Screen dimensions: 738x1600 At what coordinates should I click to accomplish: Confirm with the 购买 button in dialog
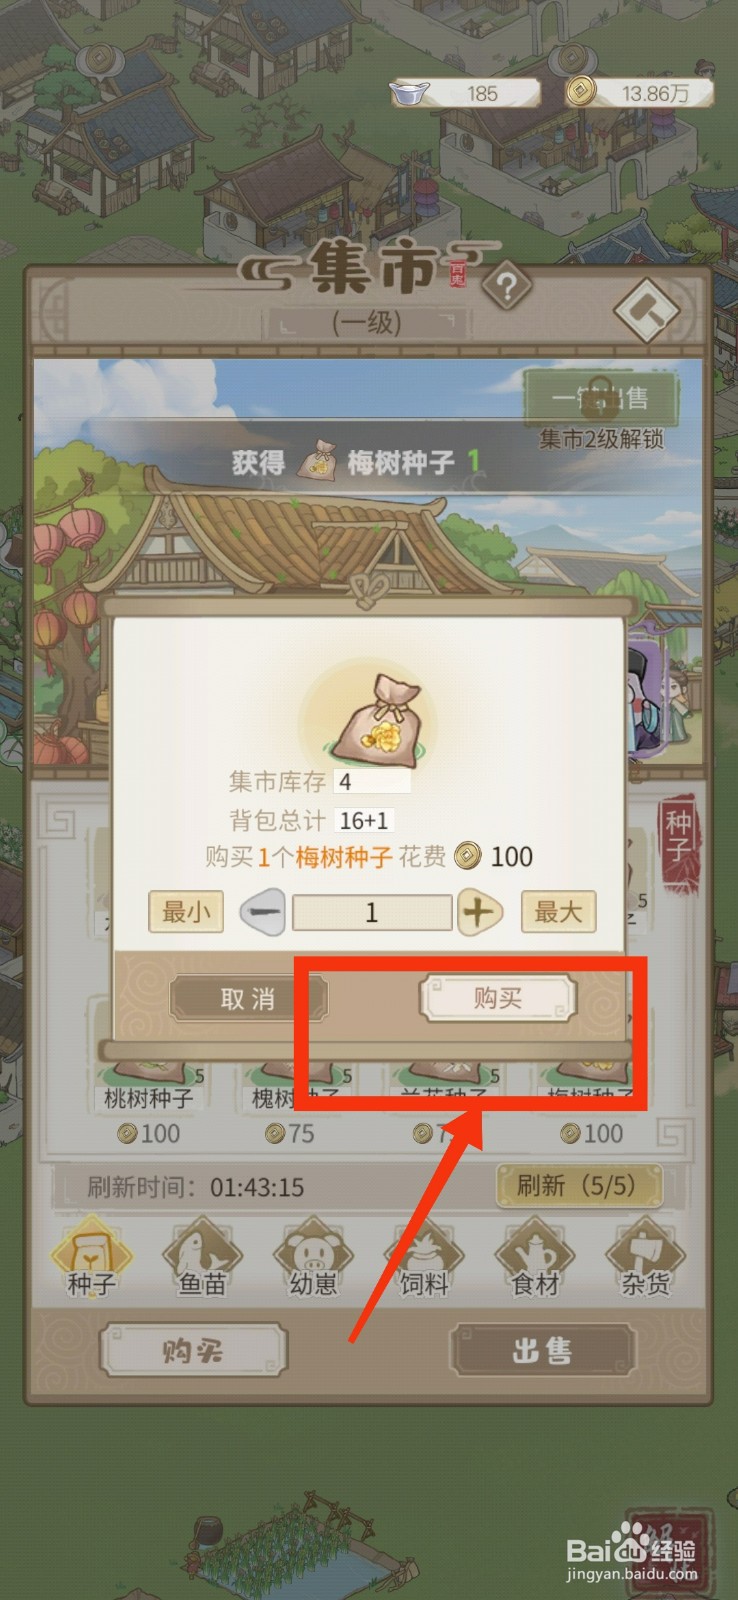click(498, 998)
